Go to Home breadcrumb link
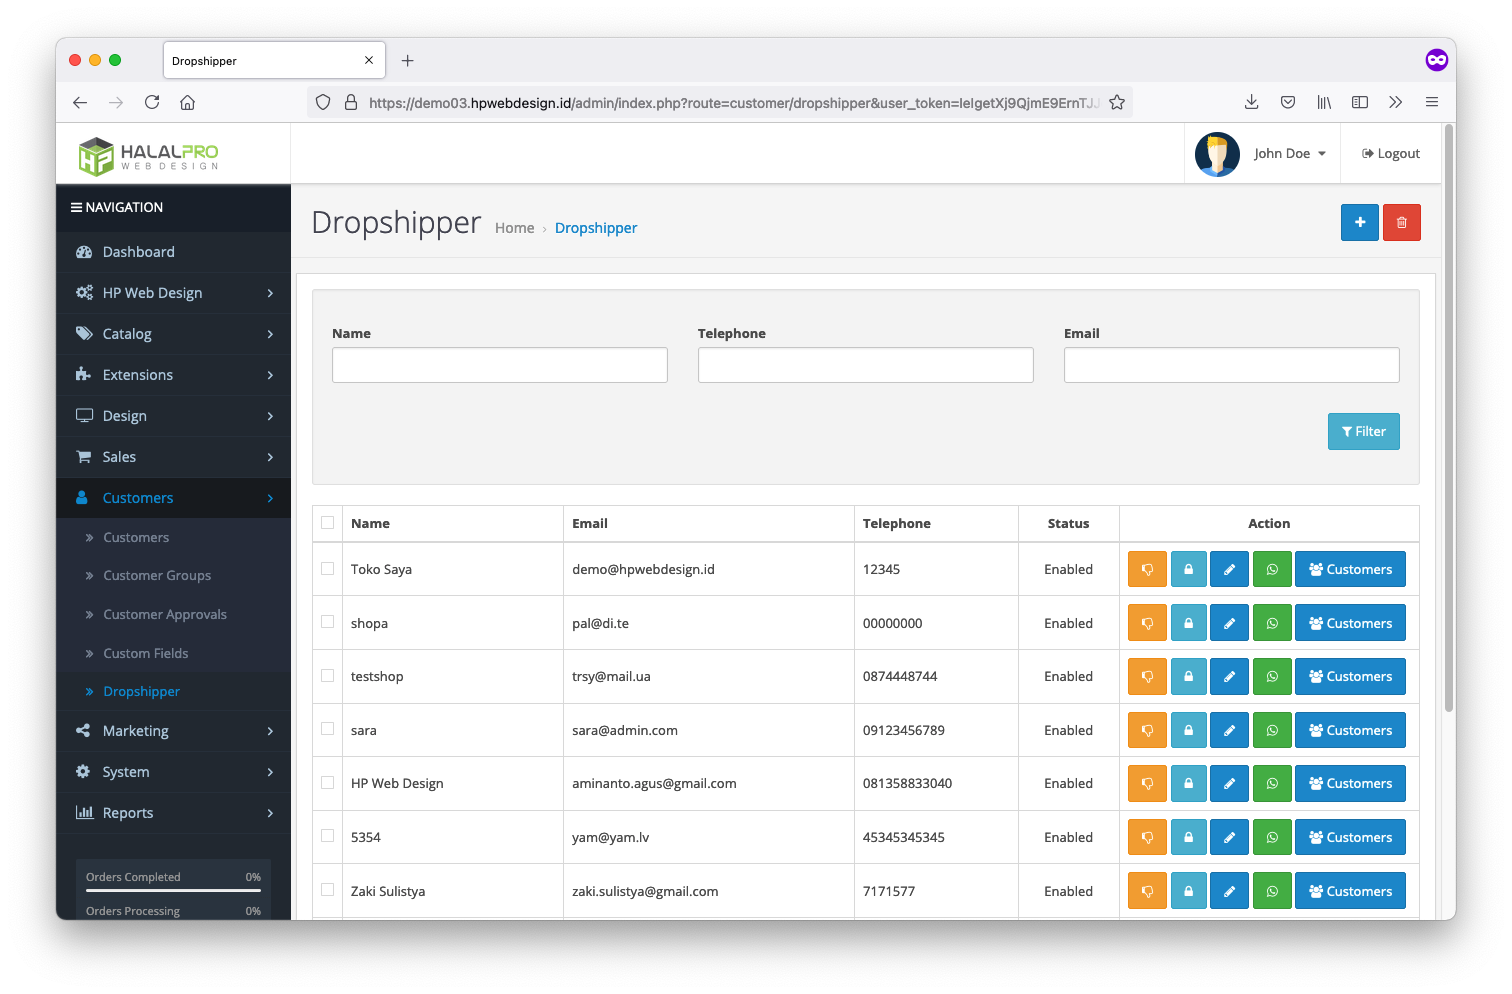1512x994 pixels. pos(515,228)
